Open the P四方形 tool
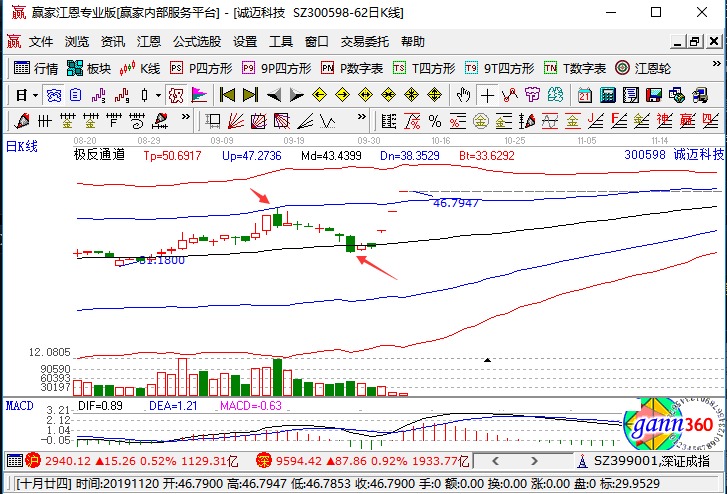Screen dimensions: 727x494 (201, 69)
